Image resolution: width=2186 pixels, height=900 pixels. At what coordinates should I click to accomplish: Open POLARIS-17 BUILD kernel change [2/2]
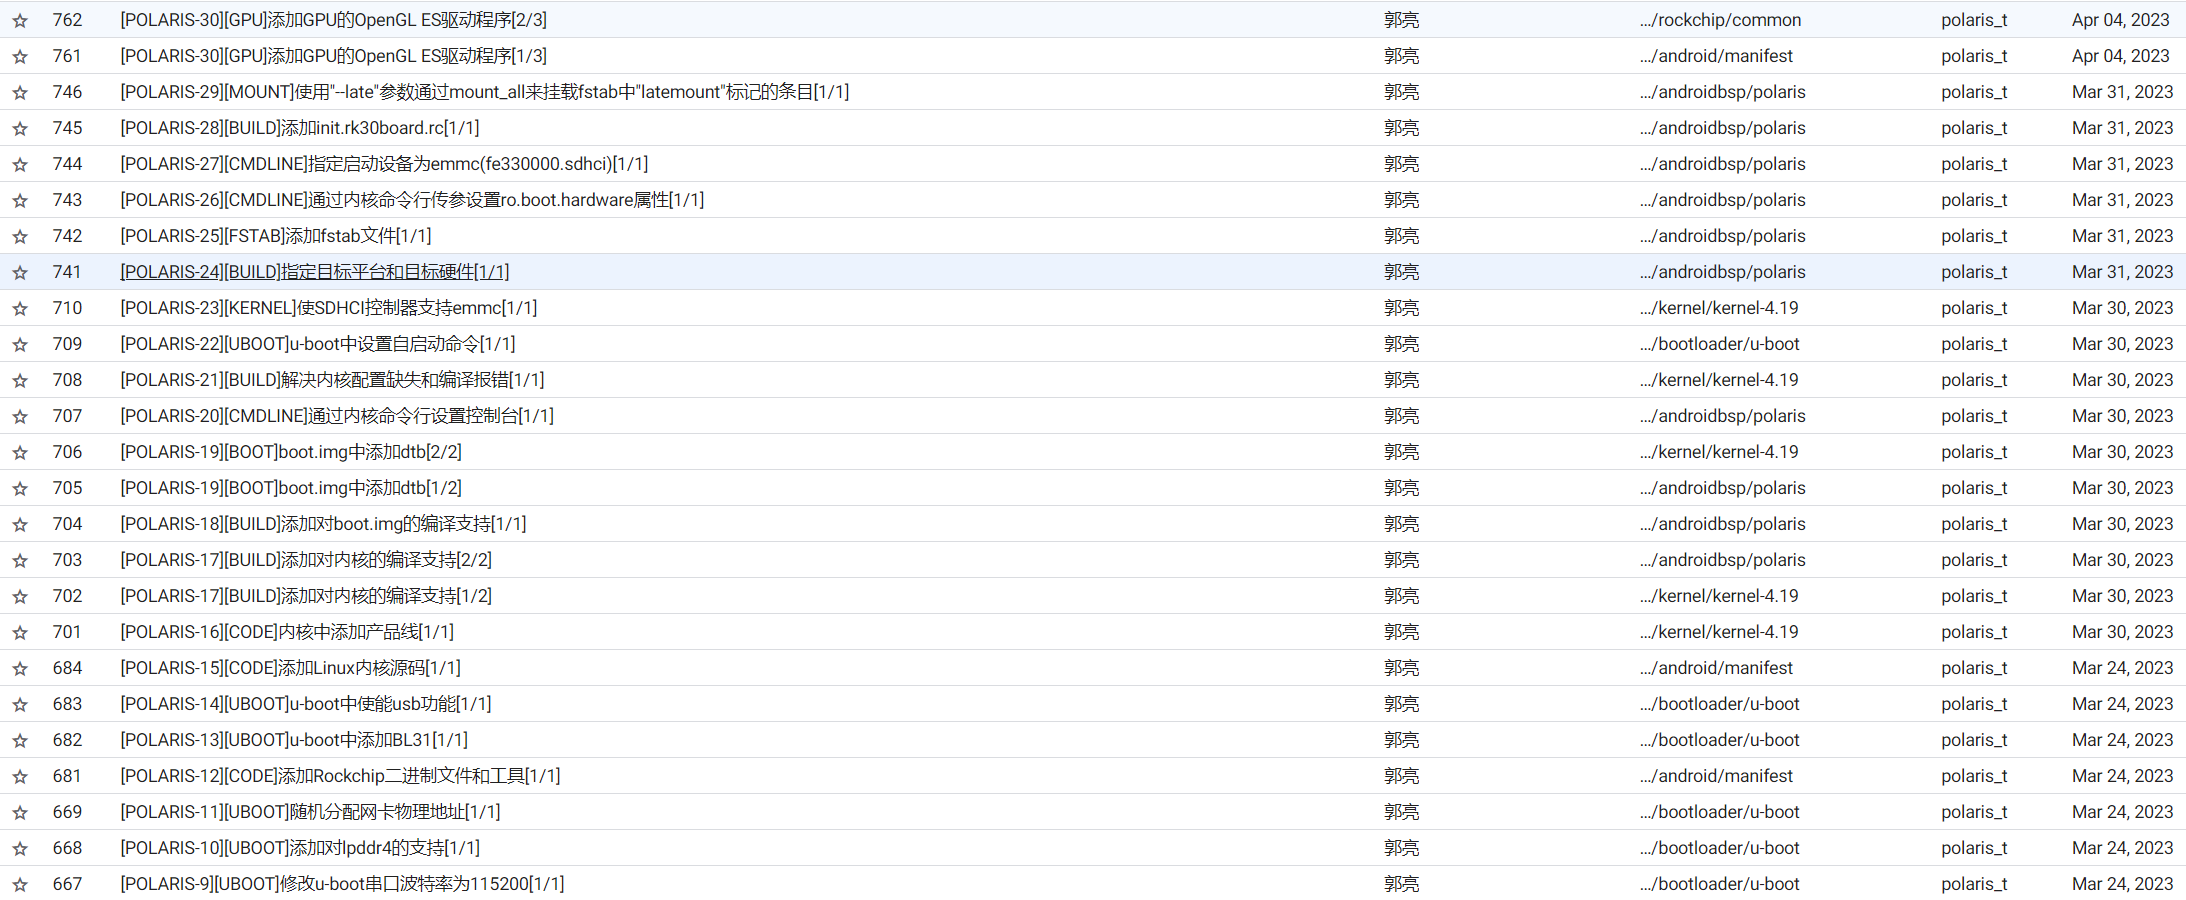click(306, 560)
